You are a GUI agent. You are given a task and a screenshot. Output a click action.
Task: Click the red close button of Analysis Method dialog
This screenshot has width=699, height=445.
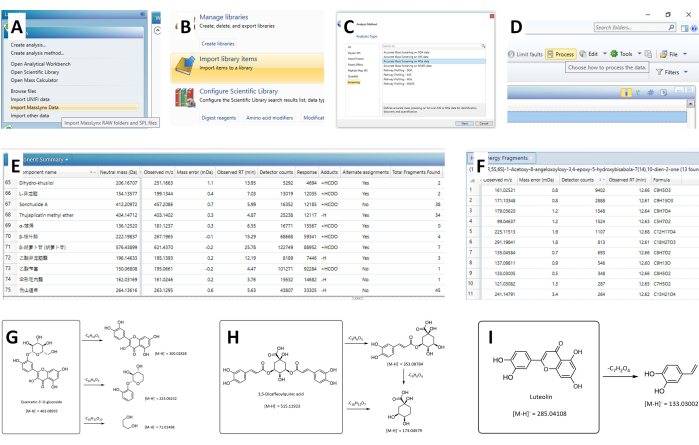pos(492,16)
